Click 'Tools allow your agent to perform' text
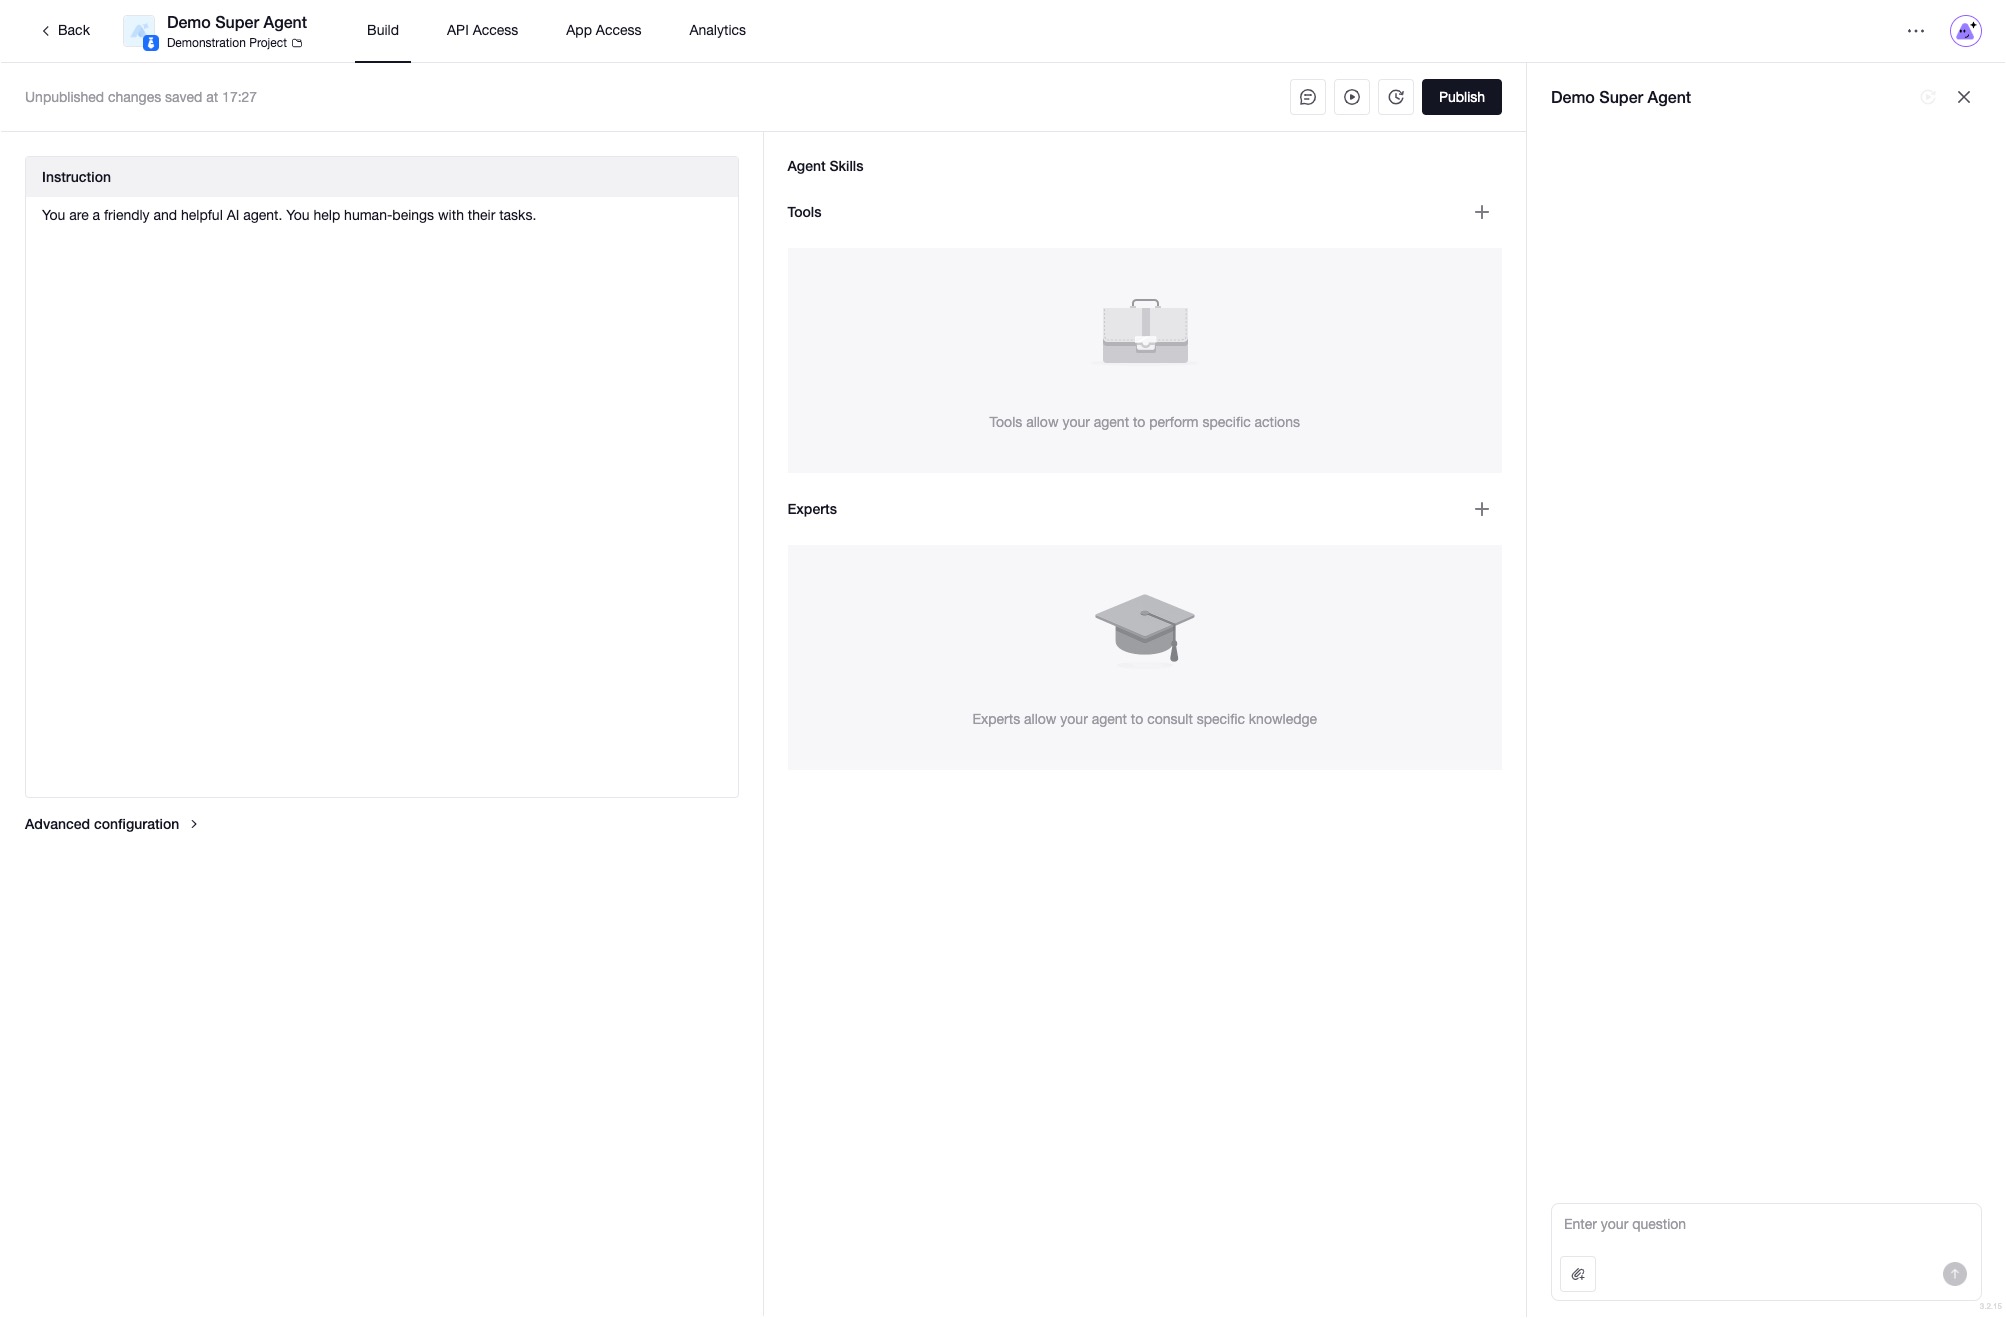2006x1318 pixels. [x=1144, y=422]
